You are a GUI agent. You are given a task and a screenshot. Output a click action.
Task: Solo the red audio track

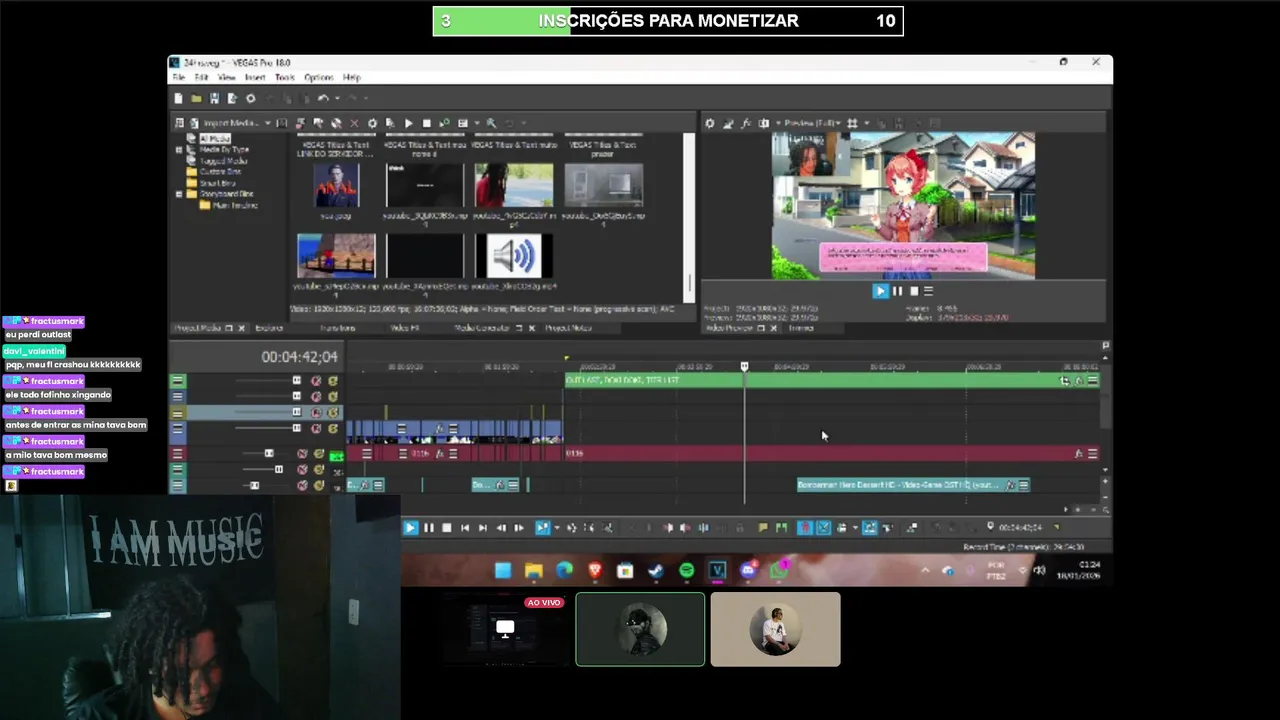click(319, 454)
